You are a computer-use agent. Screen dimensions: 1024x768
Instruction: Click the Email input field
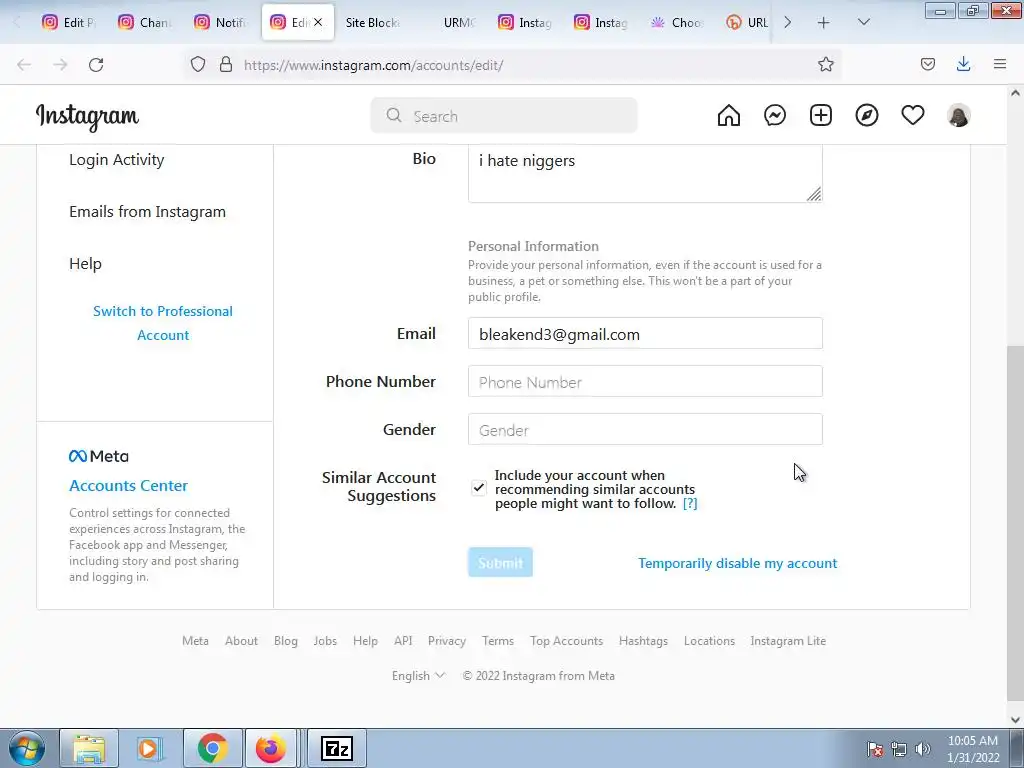click(645, 334)
